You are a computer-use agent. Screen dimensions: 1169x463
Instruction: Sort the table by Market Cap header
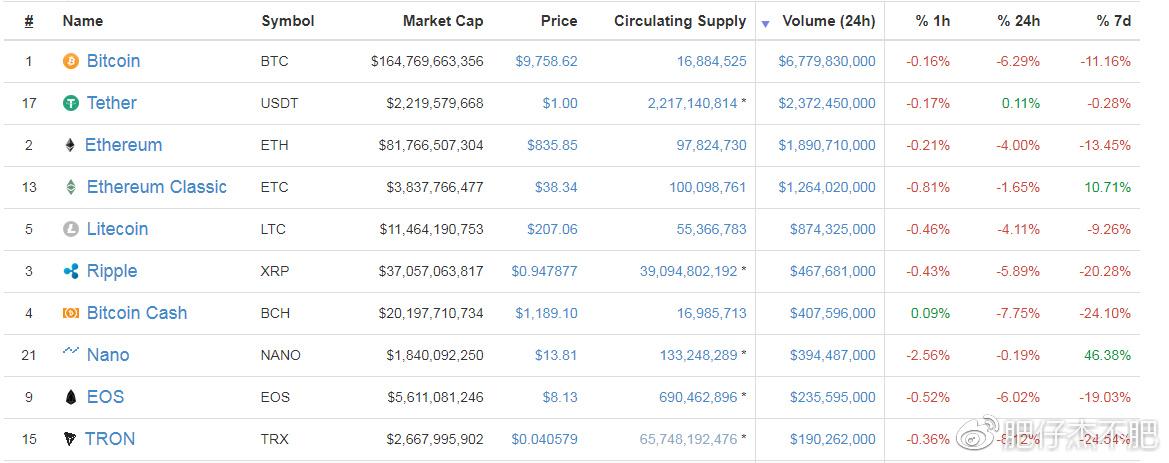click(443, 21)
